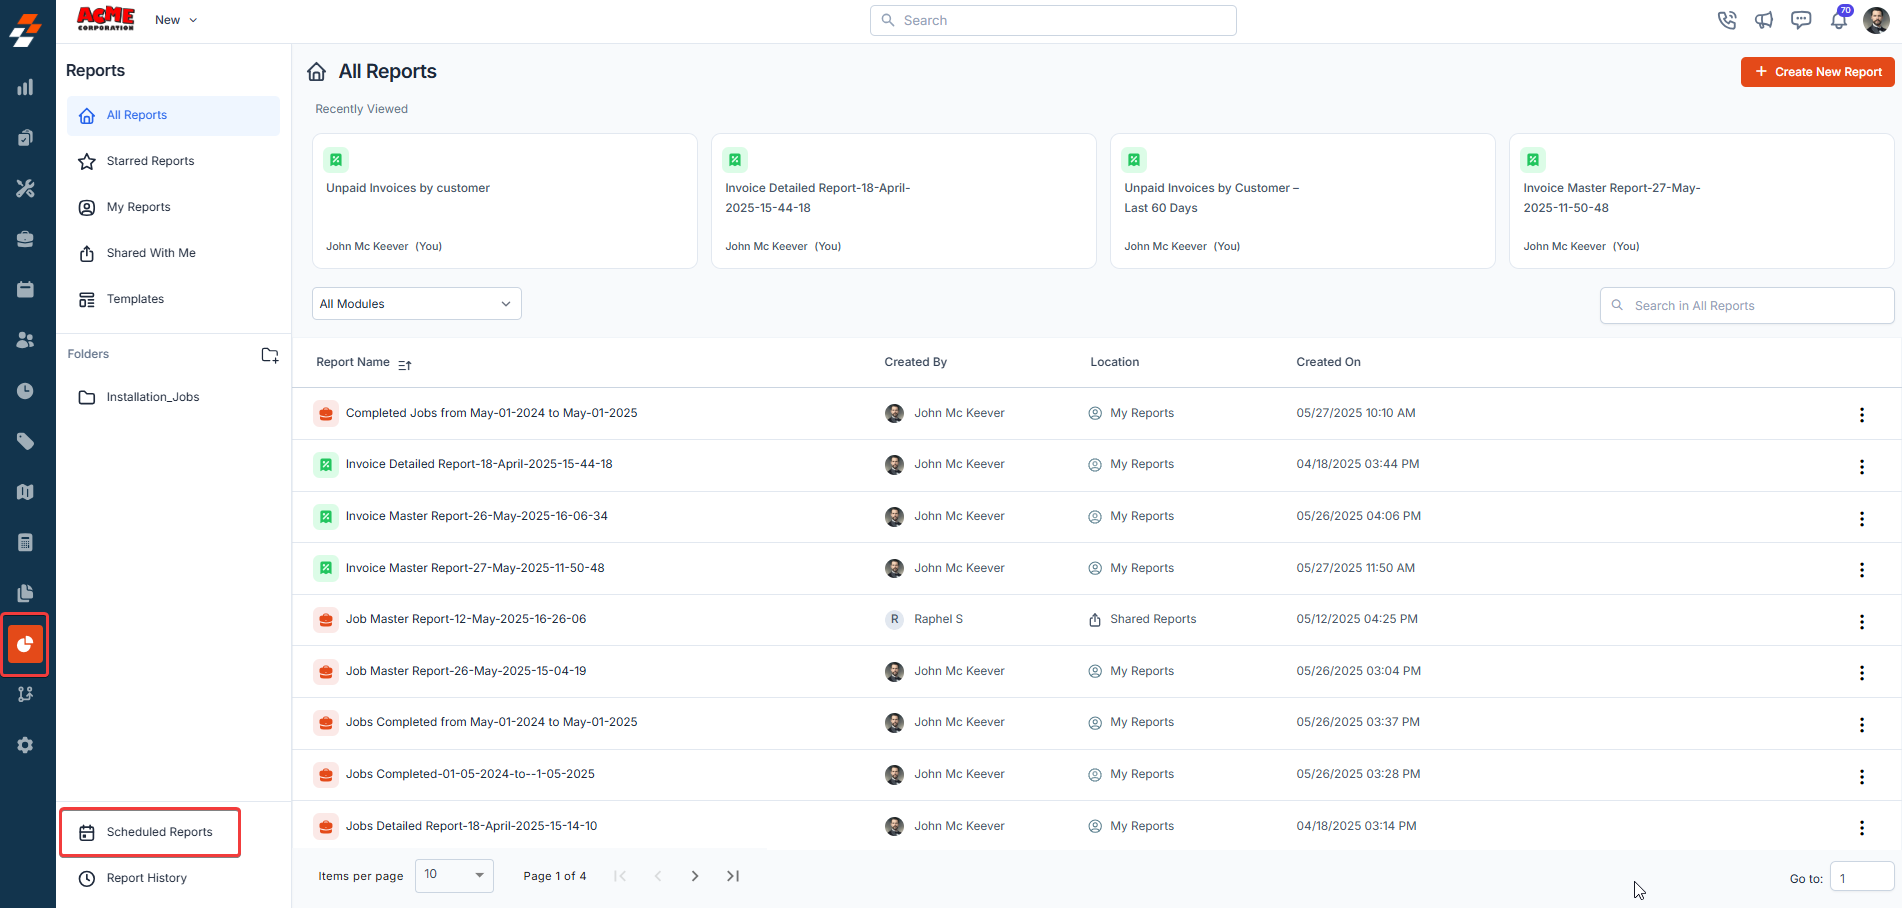Open Starred Reports in sidebar

click(173, 161)
